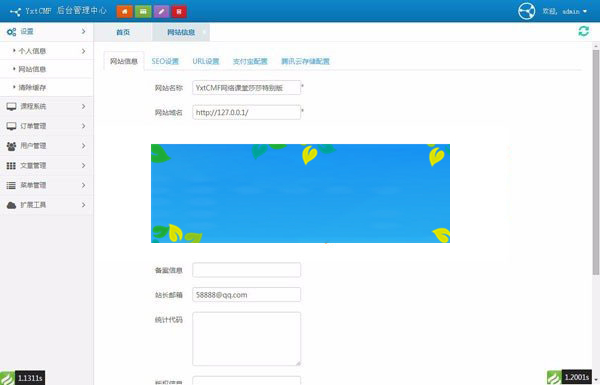Click the orange home icon button

[x=124, y=11]
